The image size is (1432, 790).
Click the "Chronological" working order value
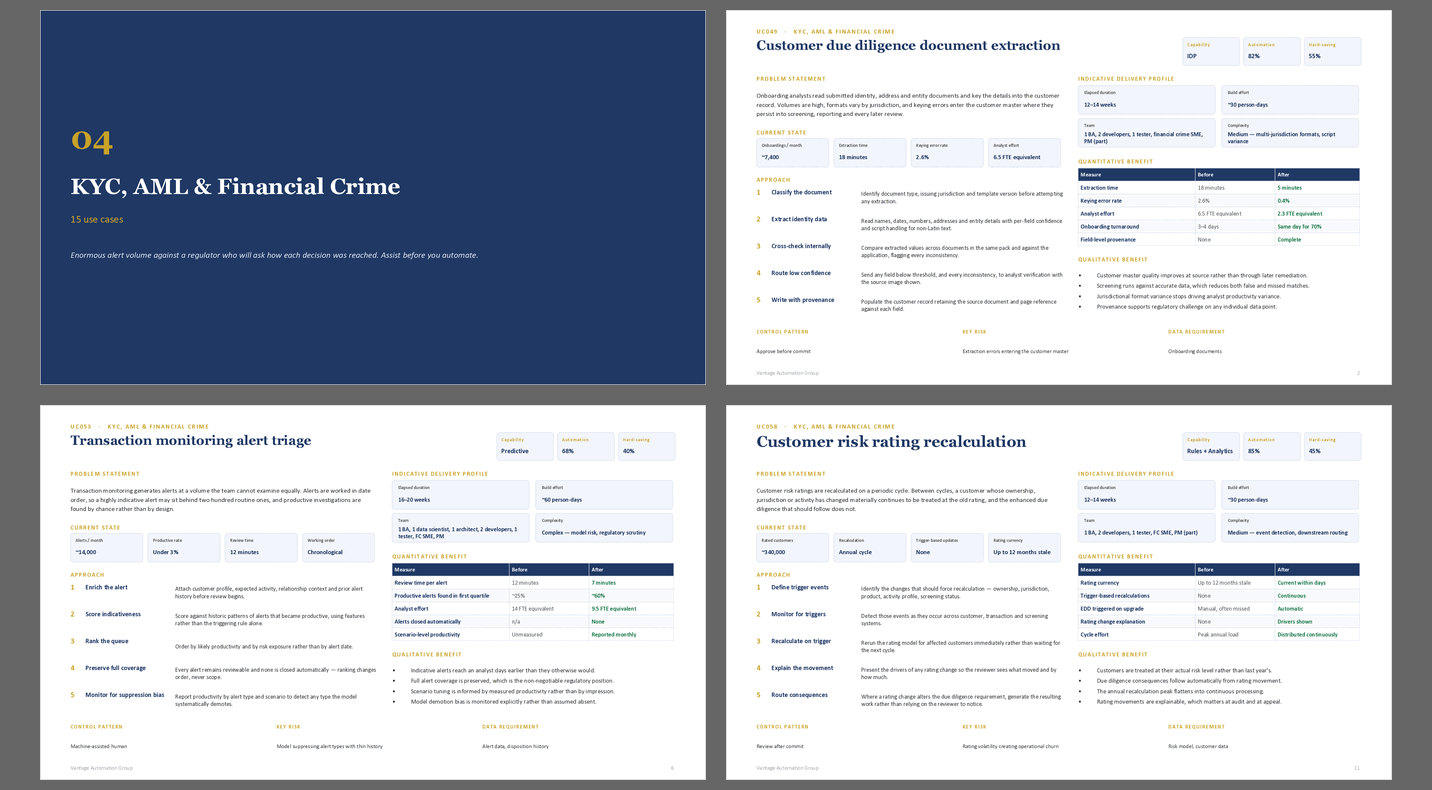[x=324, y=552]
